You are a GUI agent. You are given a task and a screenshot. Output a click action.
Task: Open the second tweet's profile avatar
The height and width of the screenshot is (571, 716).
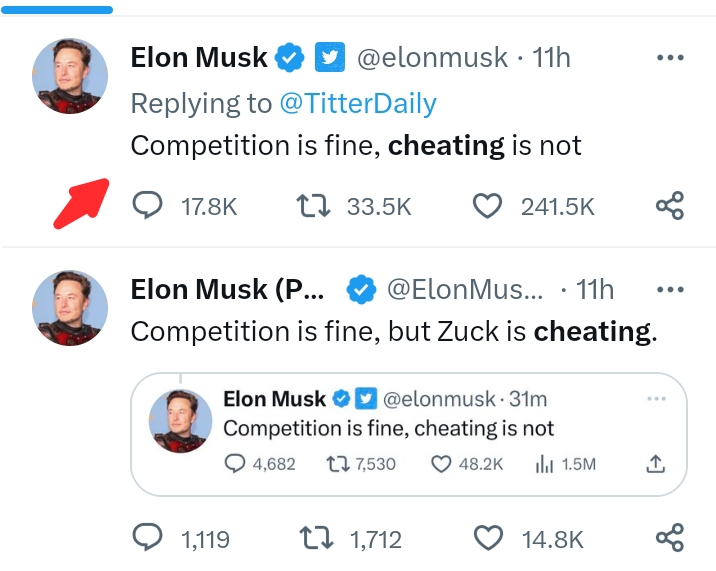pos(70,307)
